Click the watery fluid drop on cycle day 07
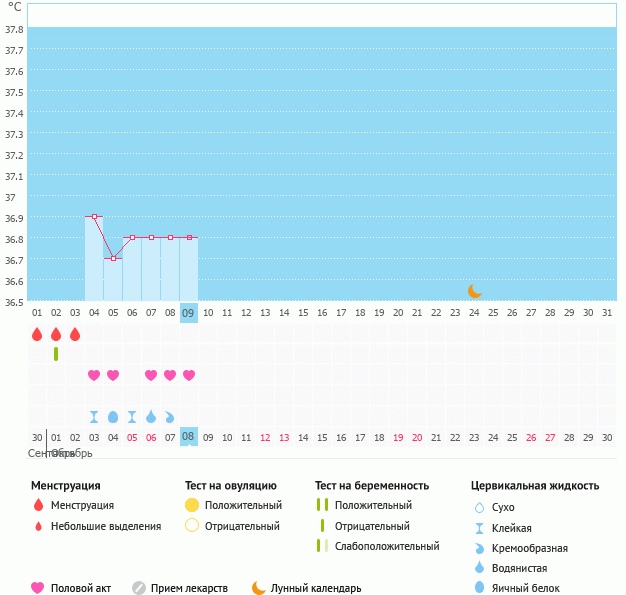The width and height of the screenshot is (626, 595). (151, 416)
